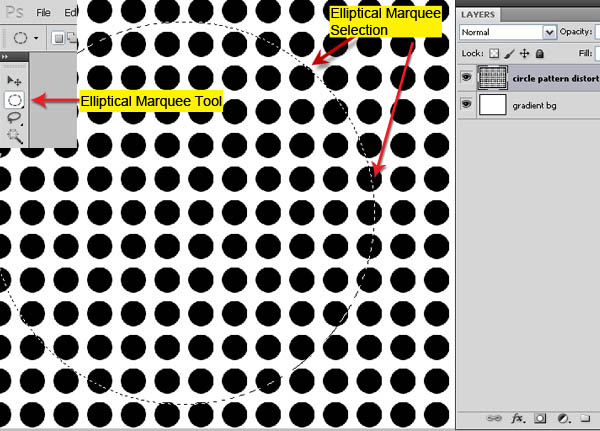Hide the circle pattern distort layer
600x431 pixels.
coord(467,77)
